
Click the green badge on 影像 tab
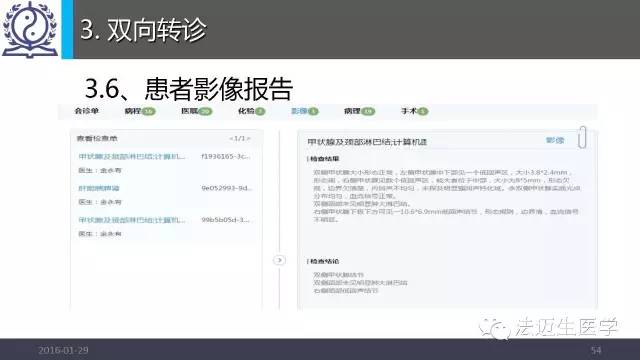coord(313,111)
